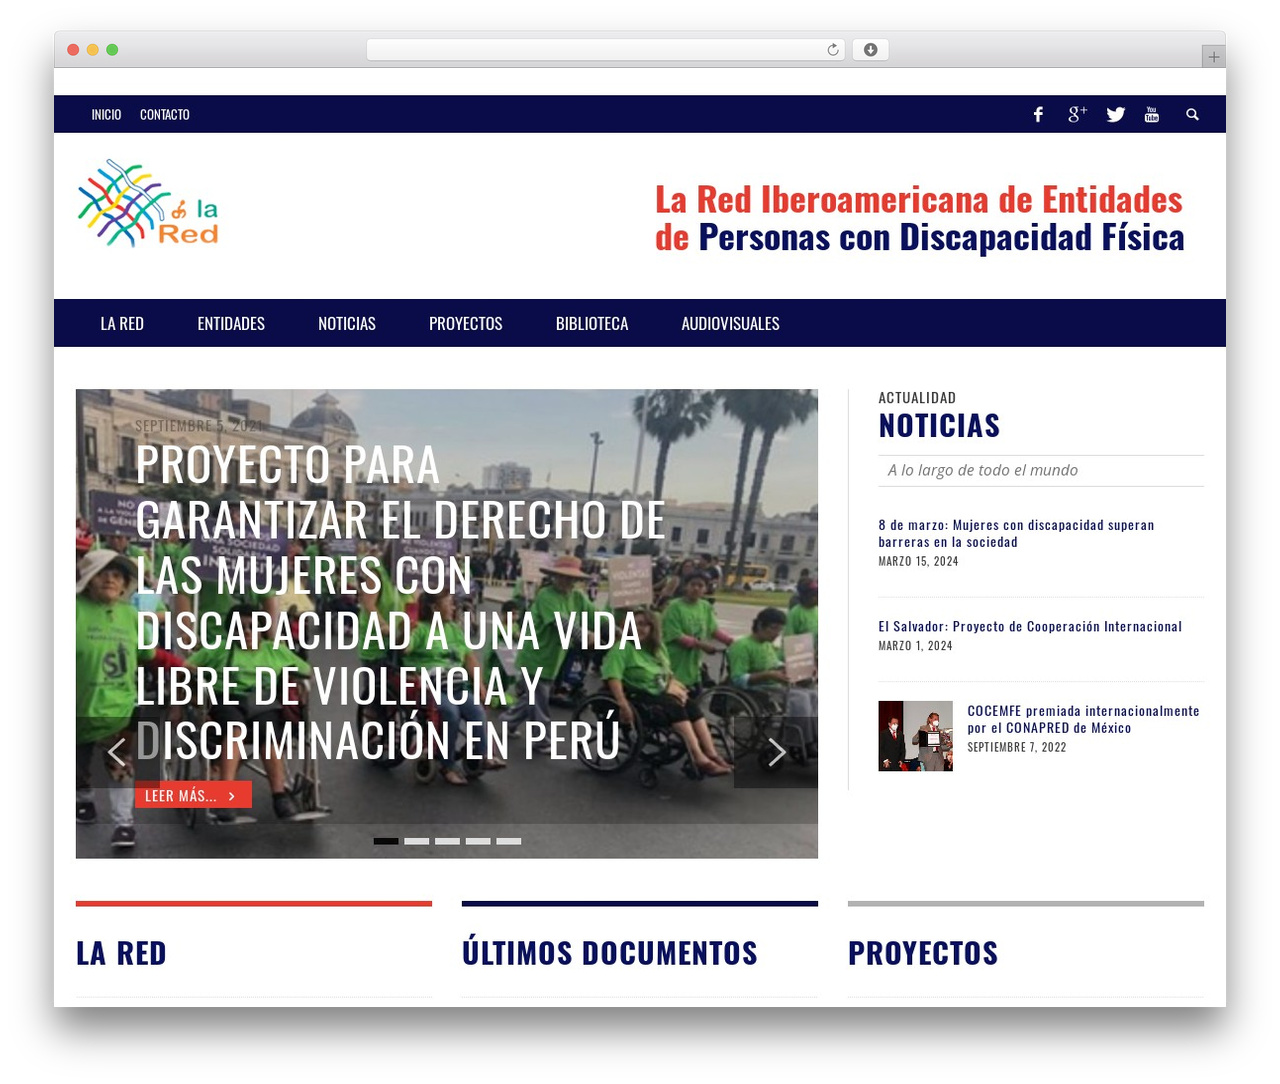Open '8 de marzo: Mujeres con discapacidad' article

1016,533
